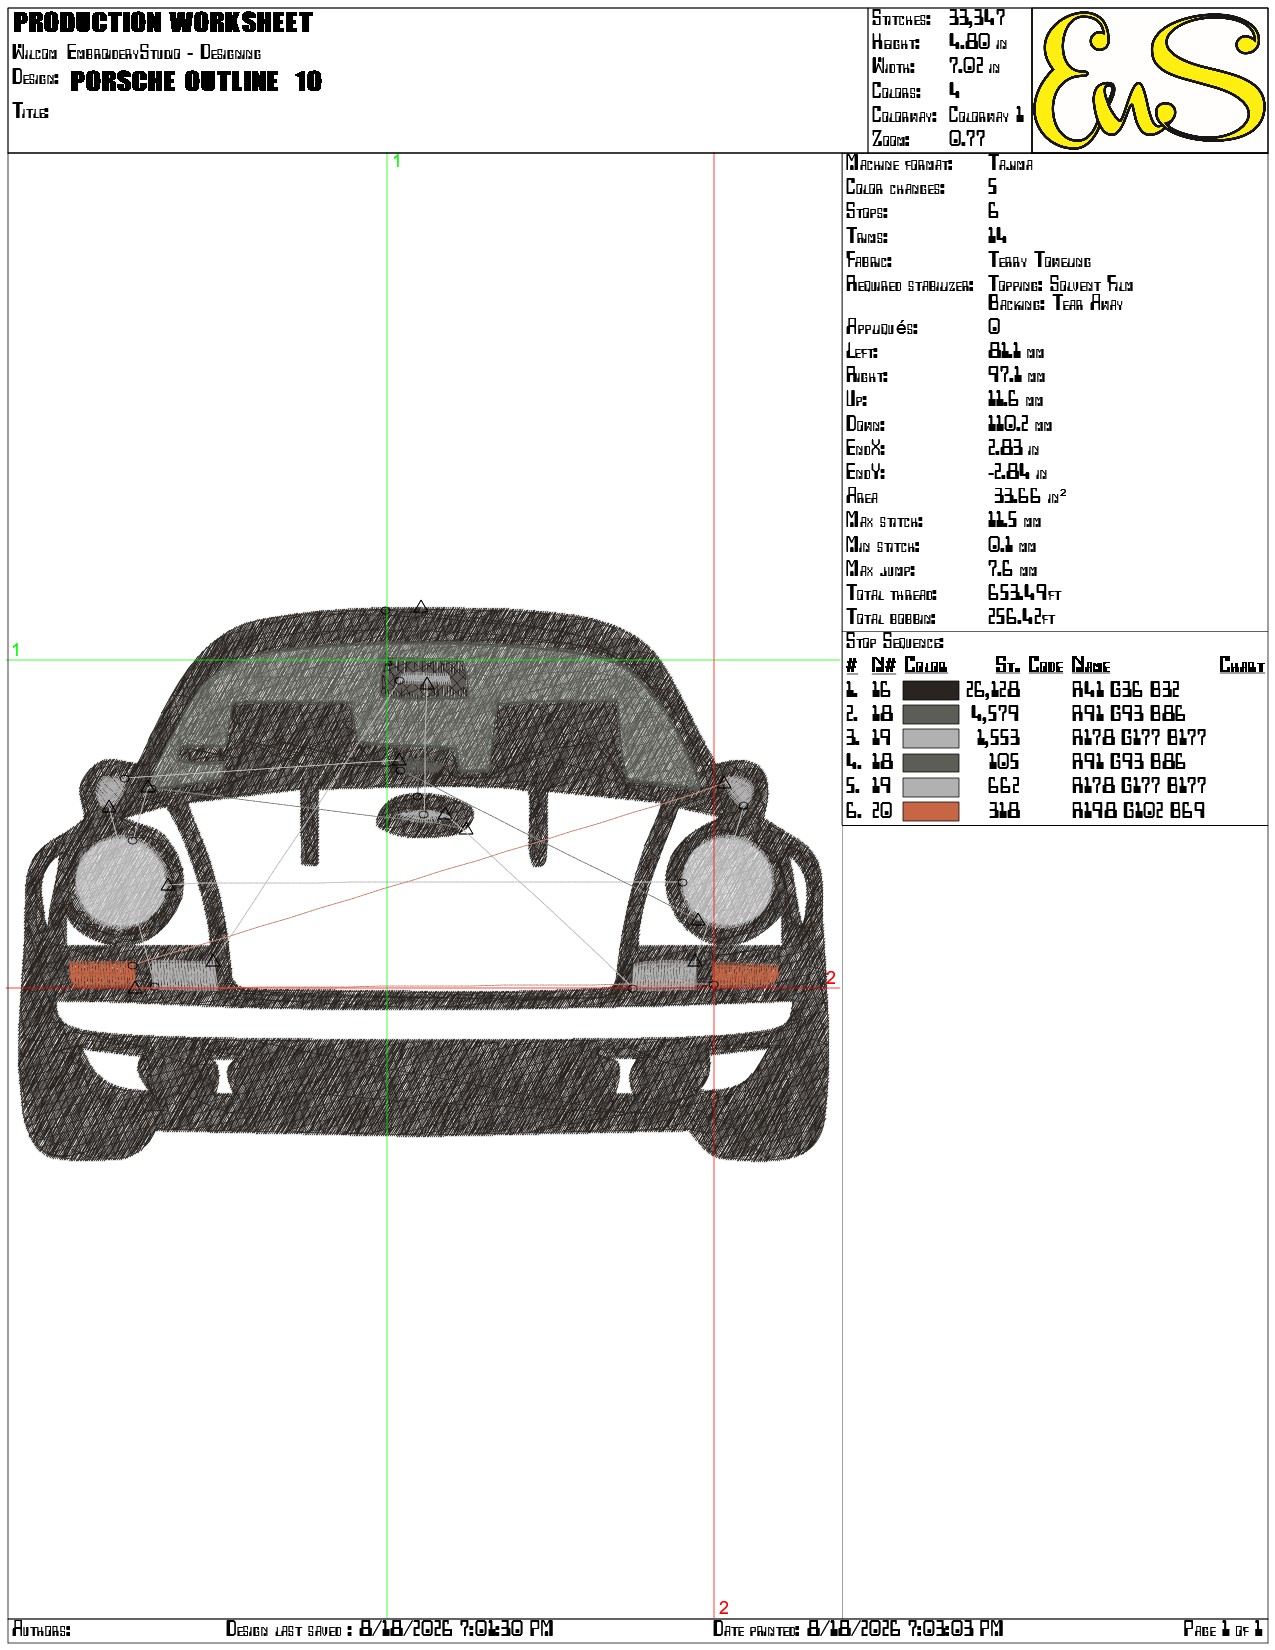Click the Area value 33.66 in²
Viewport: 1275px width, 1650px height.
click(x=1029, y=496)
